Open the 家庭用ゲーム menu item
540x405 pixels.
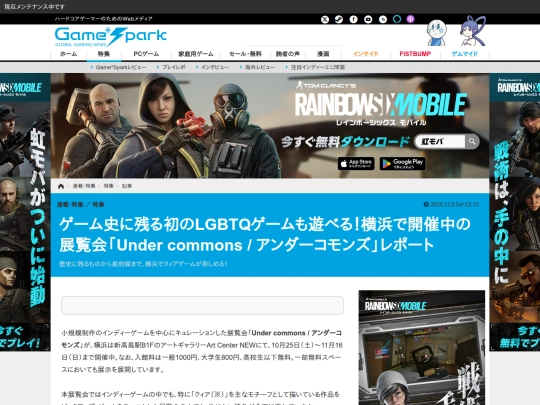tap(196, 54)
